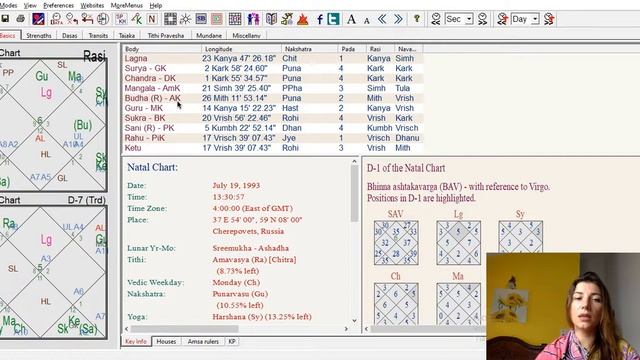Click the double right chevron icon

coord(398,19)
